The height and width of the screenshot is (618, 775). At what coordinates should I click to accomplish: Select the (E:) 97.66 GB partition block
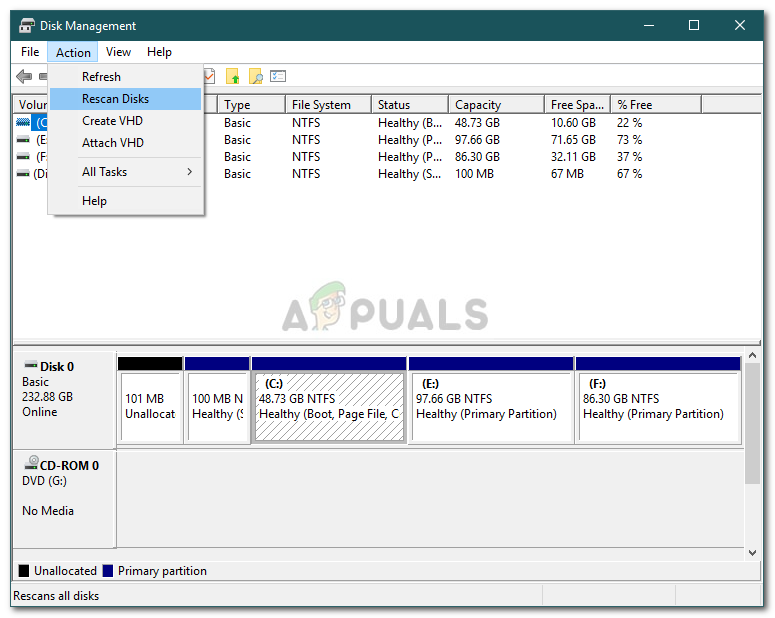[491, 399]
